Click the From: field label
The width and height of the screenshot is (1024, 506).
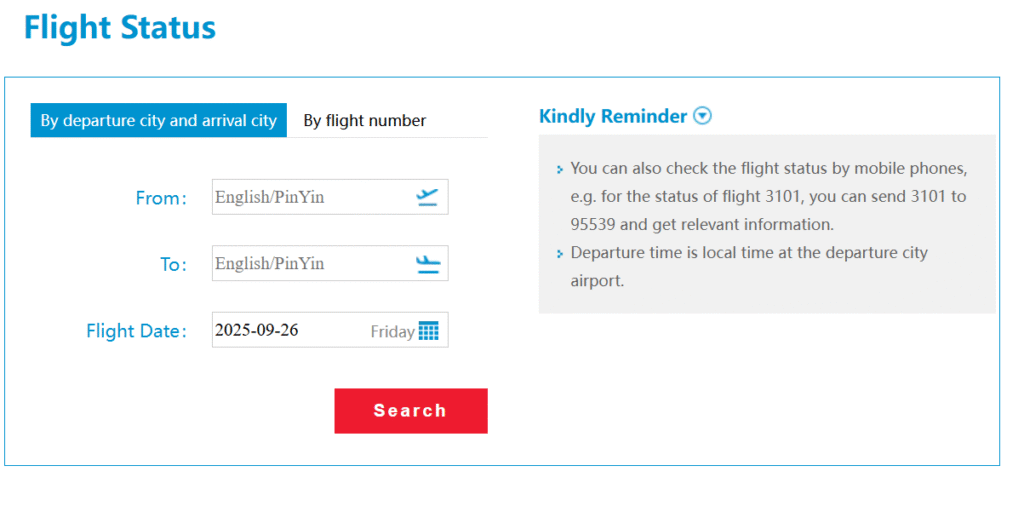[161, 198]
